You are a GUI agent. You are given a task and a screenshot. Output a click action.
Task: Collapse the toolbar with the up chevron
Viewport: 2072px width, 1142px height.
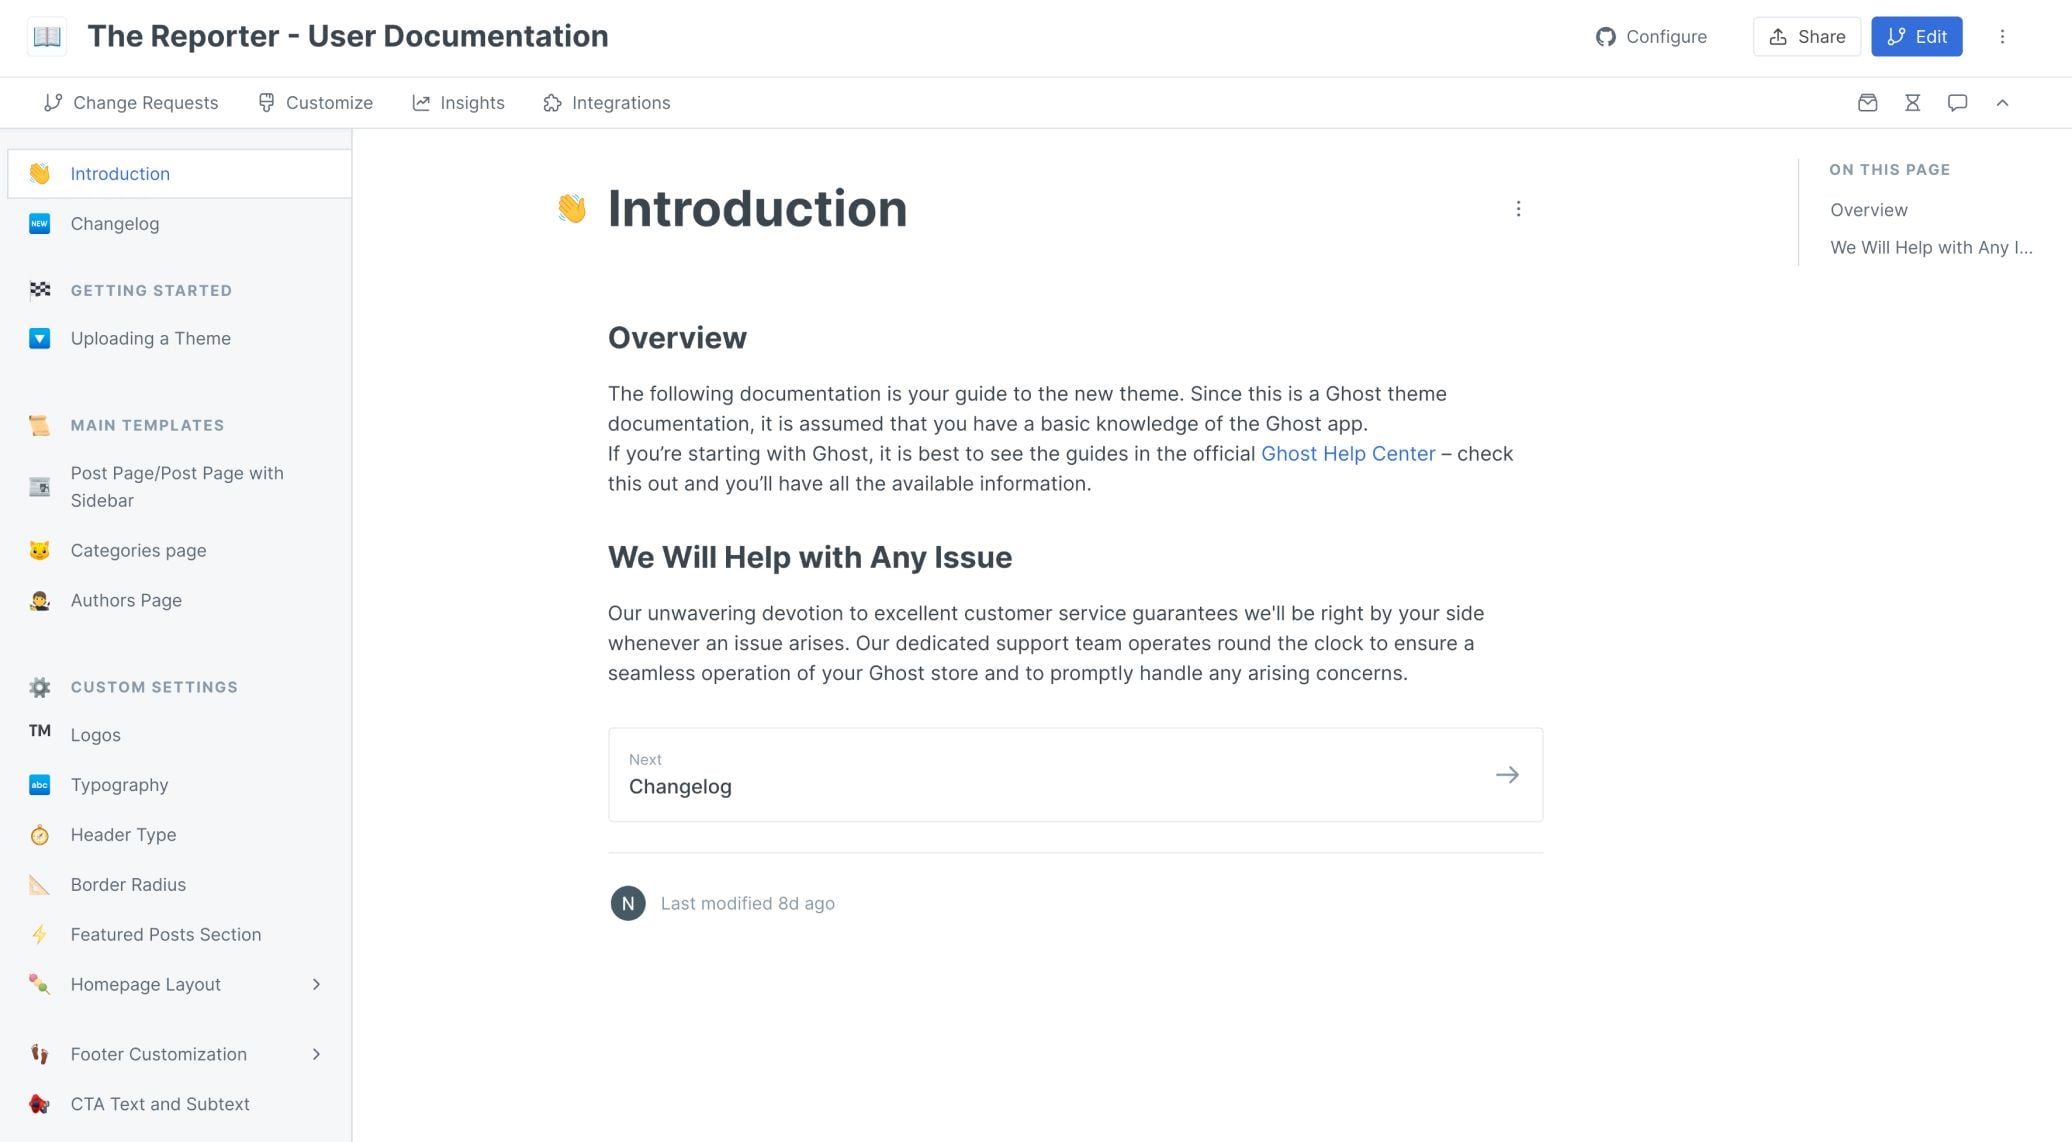[2002, 103]
